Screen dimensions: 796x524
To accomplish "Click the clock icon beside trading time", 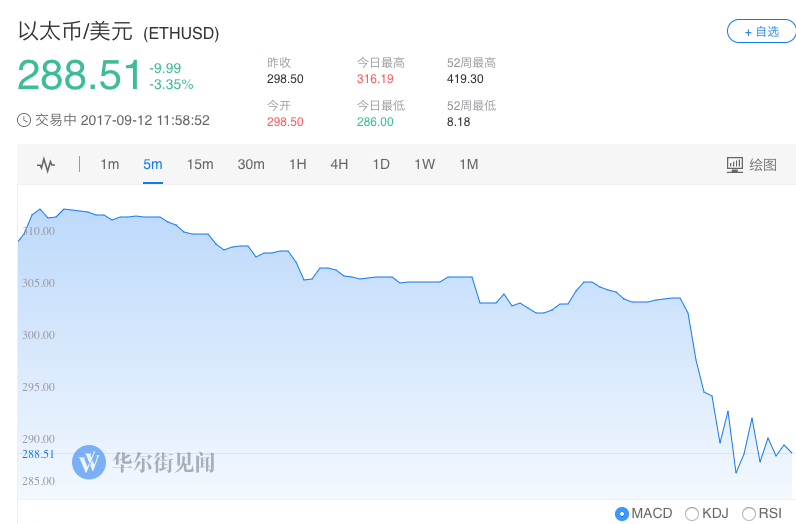I will coord(24,120).
